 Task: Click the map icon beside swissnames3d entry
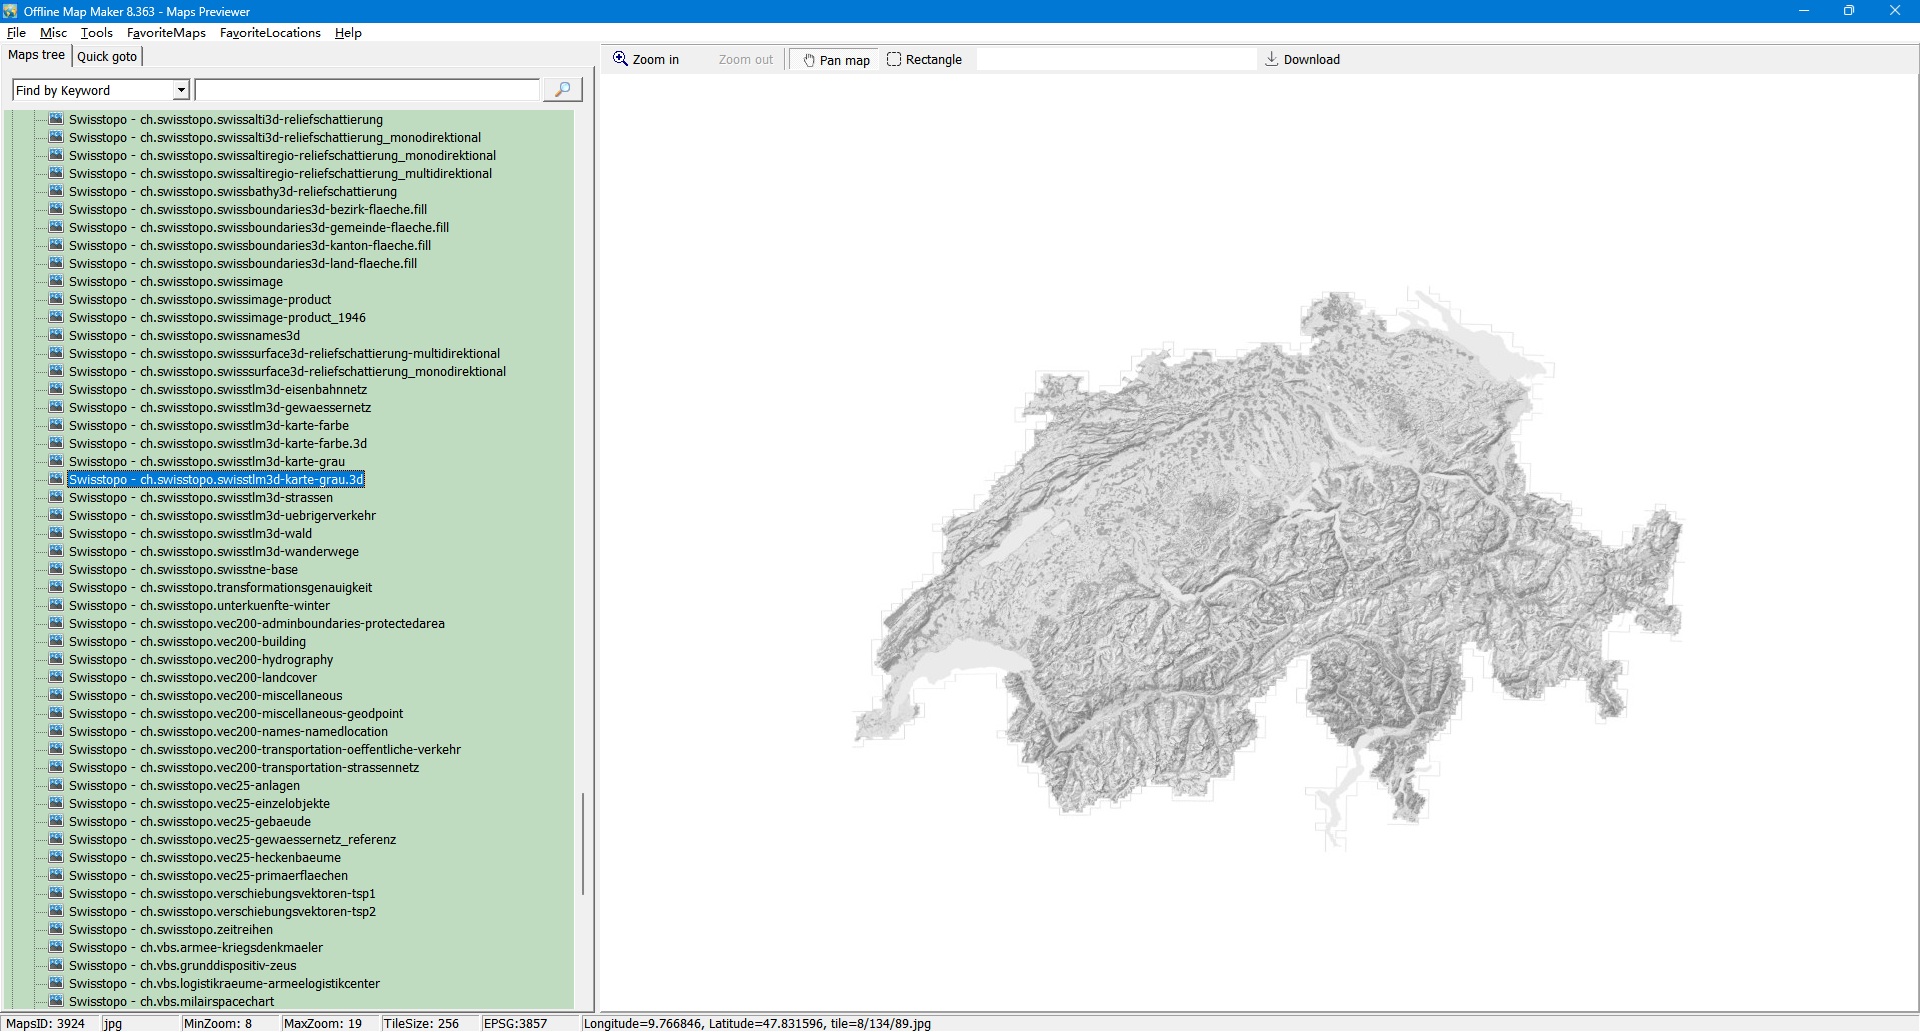pyautogui.click(x=57, y=336)
